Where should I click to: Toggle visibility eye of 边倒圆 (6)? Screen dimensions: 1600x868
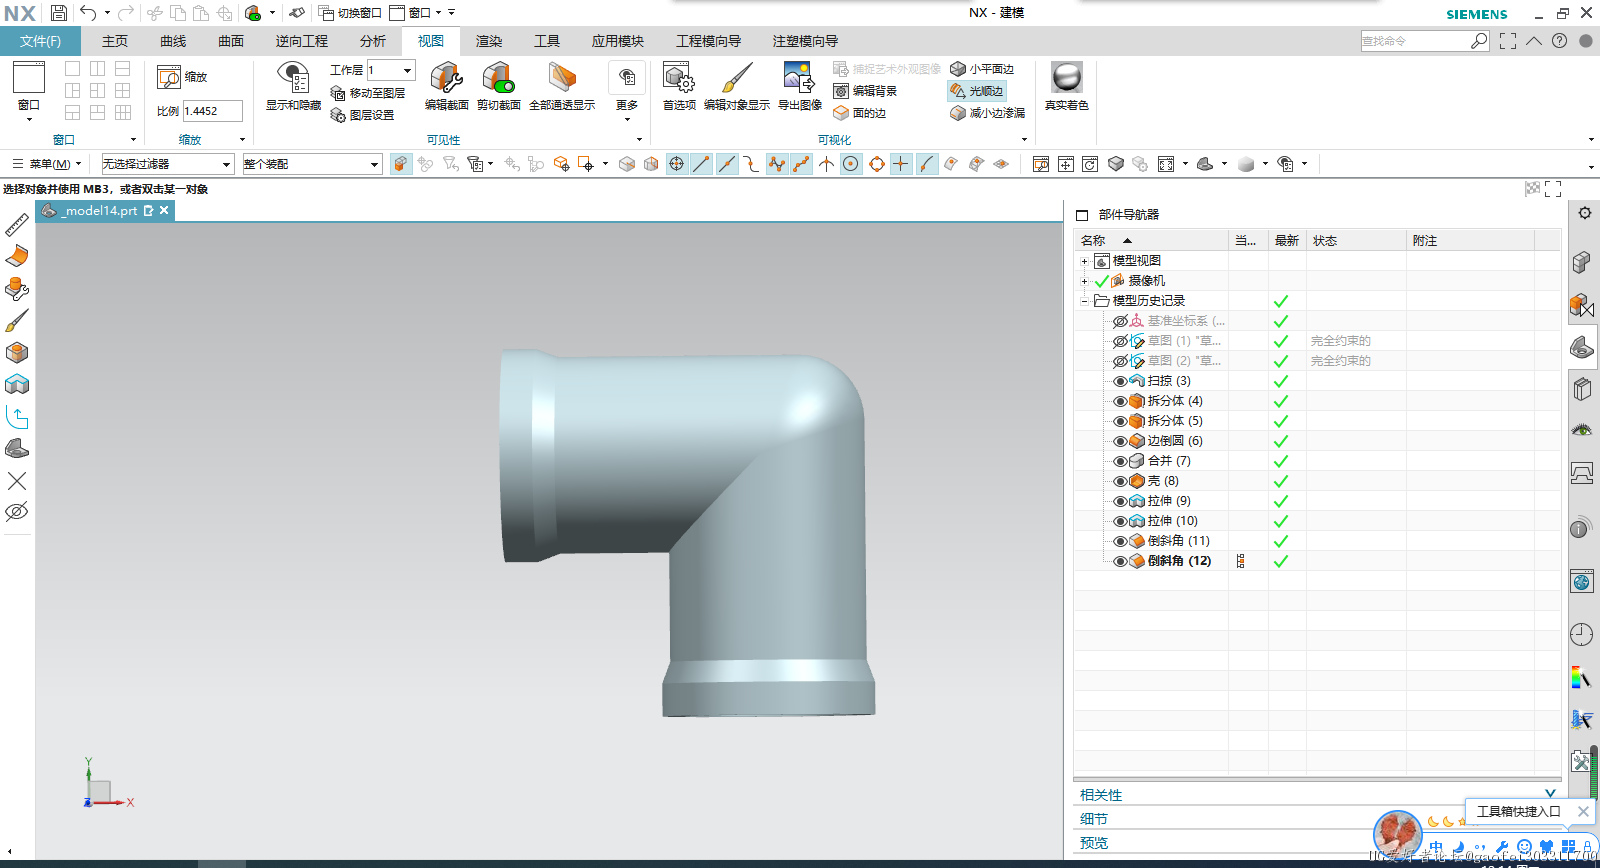[1120, 441]
